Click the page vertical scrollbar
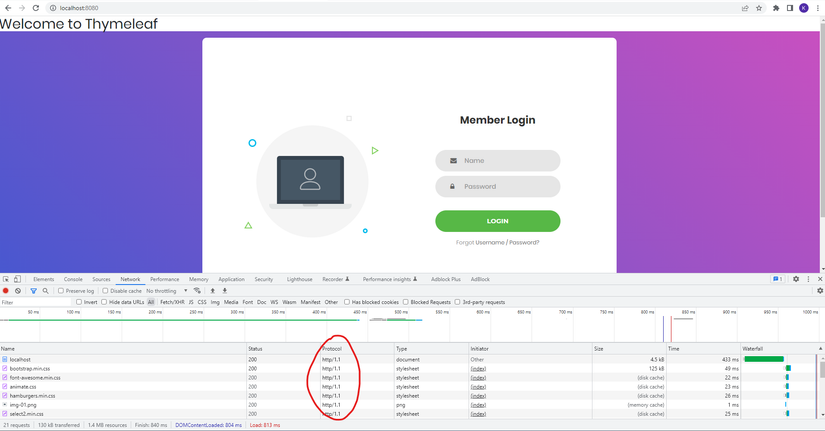The height and width of the screenshot is (431, 825). pyautogui.click(x=822, y=119)
